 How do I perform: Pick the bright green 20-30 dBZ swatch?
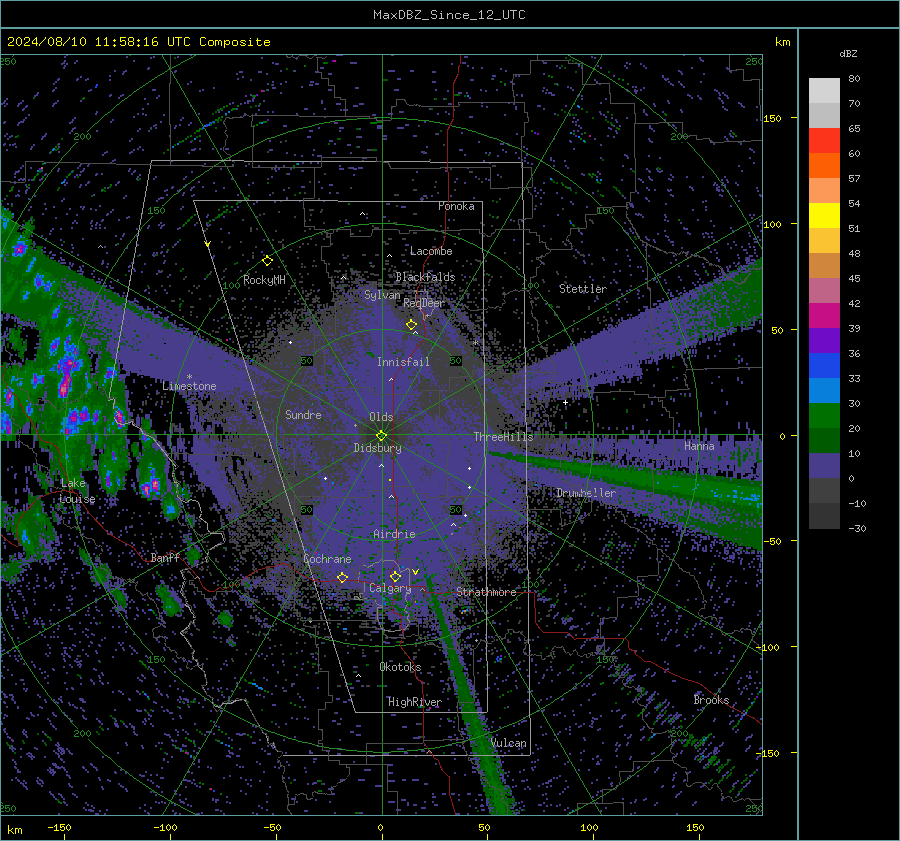pos(824,416)
